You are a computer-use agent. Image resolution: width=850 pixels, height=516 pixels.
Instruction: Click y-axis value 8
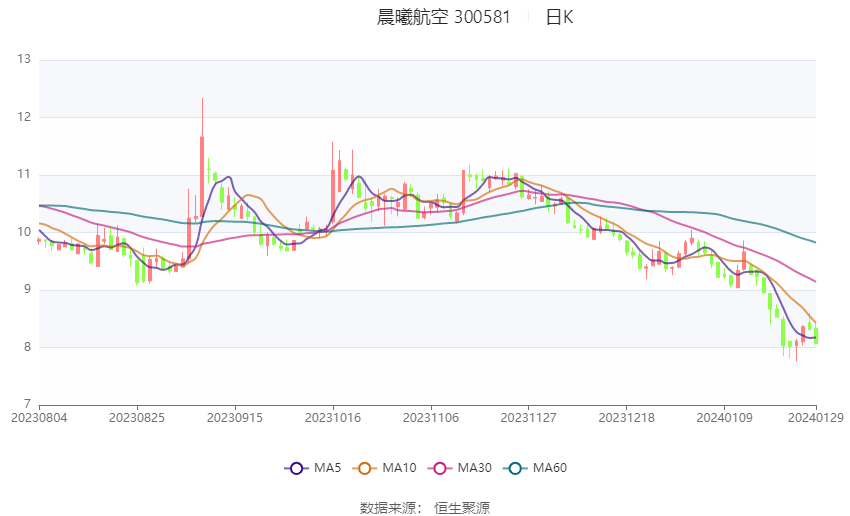[28, 347]
